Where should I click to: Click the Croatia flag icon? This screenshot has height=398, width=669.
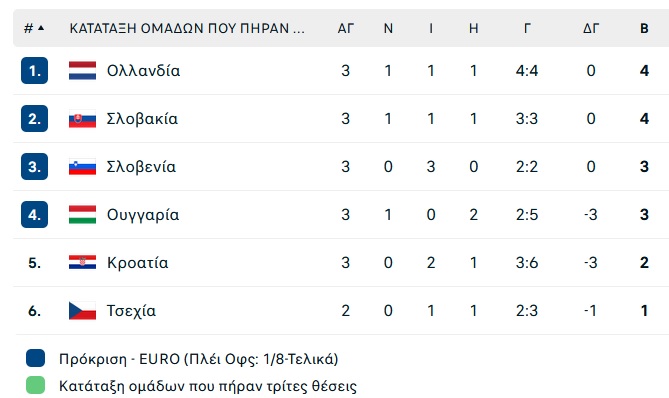click(x=82, y=262)
